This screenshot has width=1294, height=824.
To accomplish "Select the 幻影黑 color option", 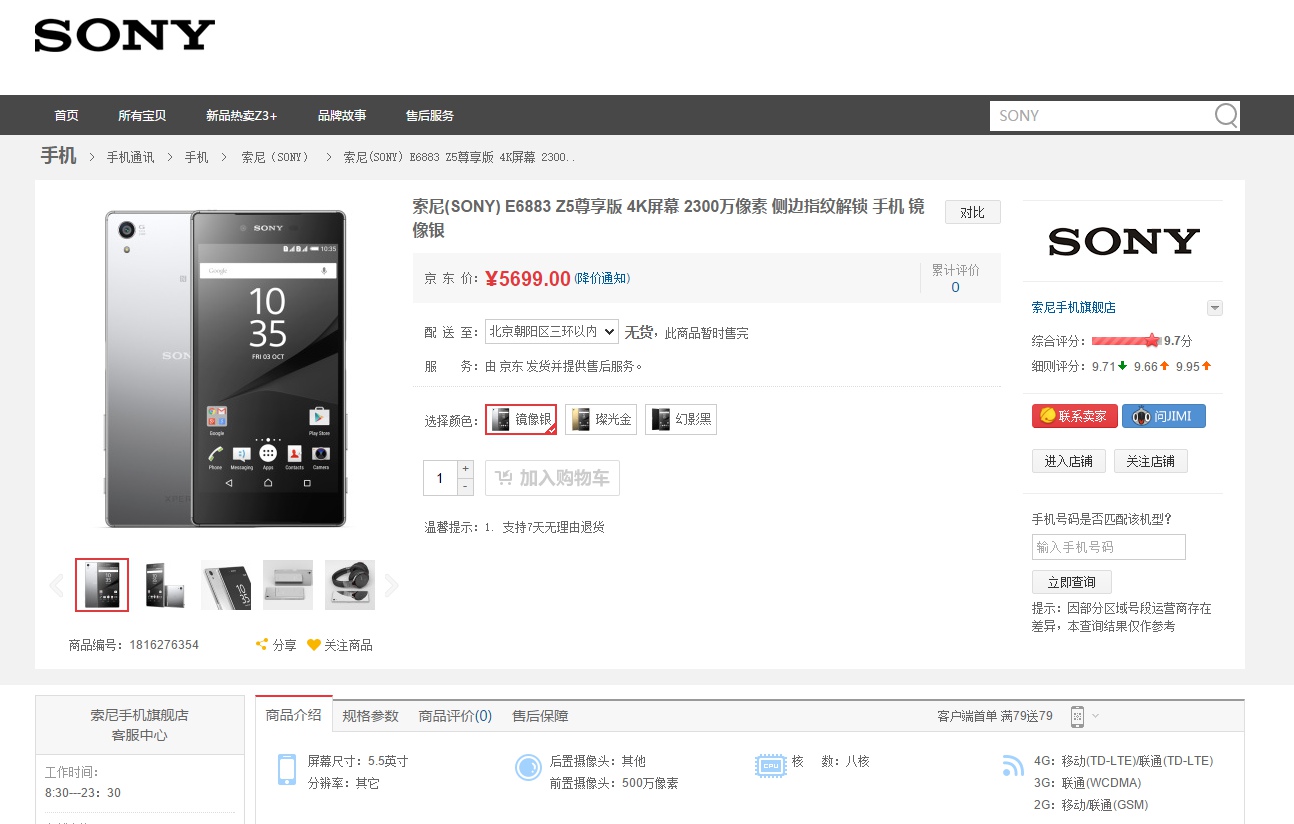I will click(x=681, y=420).
